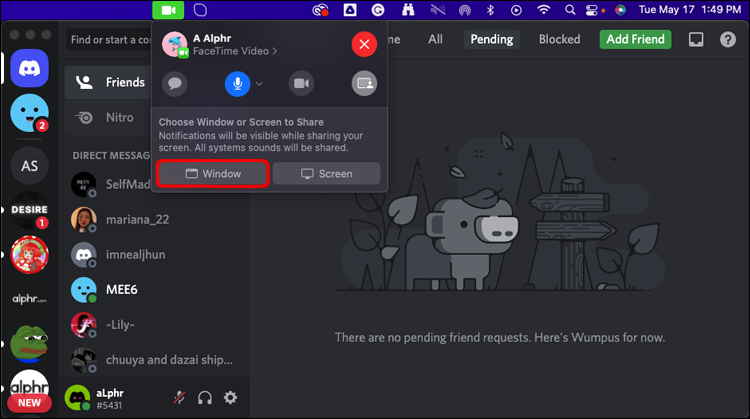Open the Pepe frog server
This screenshot has height=419, width=750.
[x=30, y=344]
